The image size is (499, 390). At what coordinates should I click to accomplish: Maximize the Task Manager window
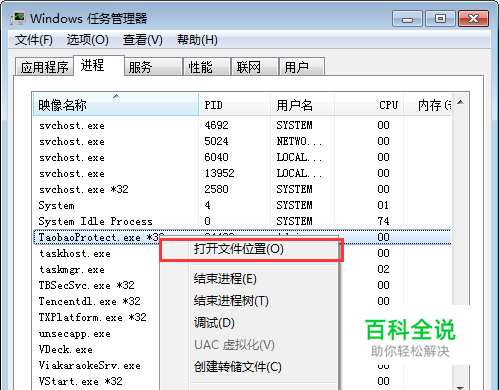tap(440, 19)
